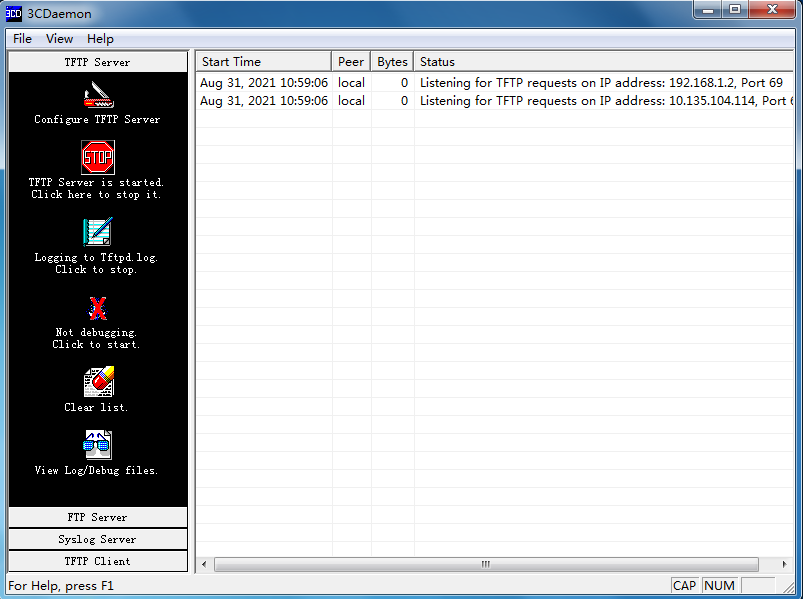
Task: Close the 3CDaemon window
Action: 772,10
